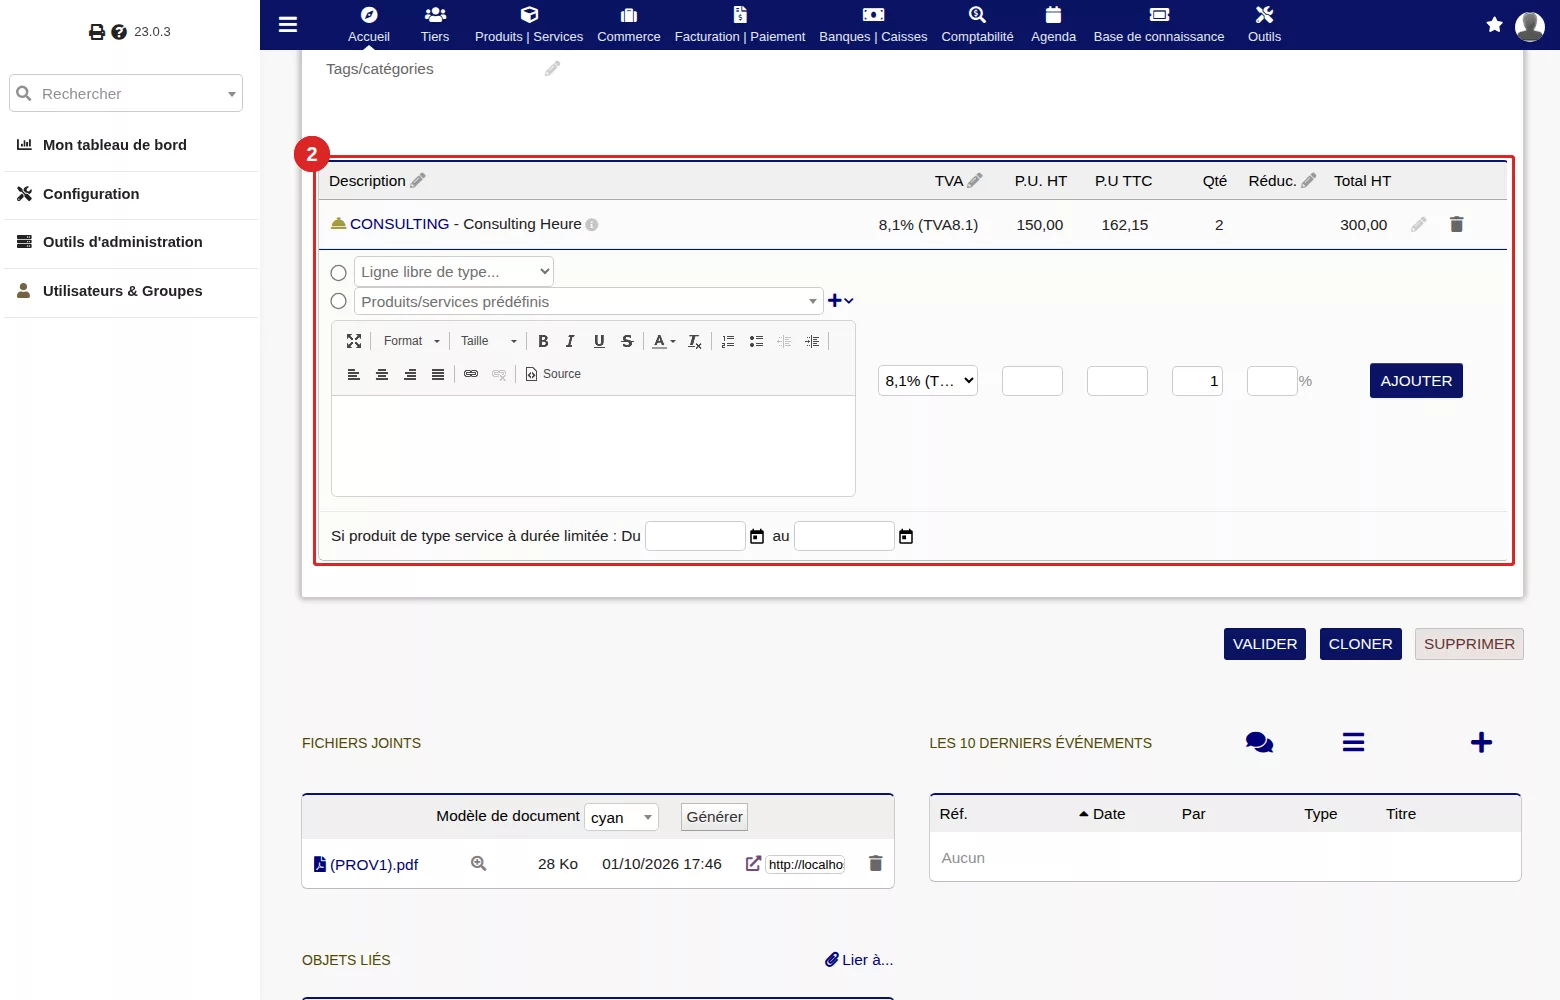Apply bold formatting in editor
This screenshot has width=1560, height=1000.
coord(543,341)
